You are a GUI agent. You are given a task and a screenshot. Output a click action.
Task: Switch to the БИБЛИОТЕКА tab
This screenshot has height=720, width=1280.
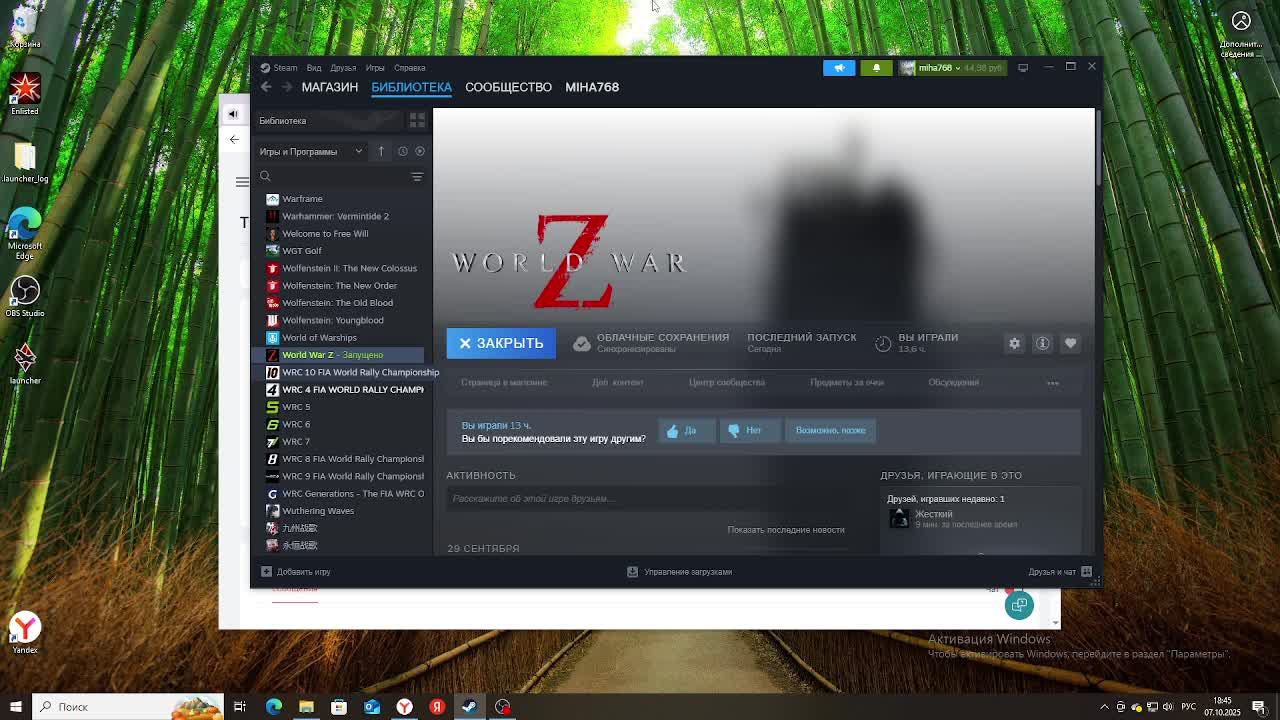(x=411, y=87)
